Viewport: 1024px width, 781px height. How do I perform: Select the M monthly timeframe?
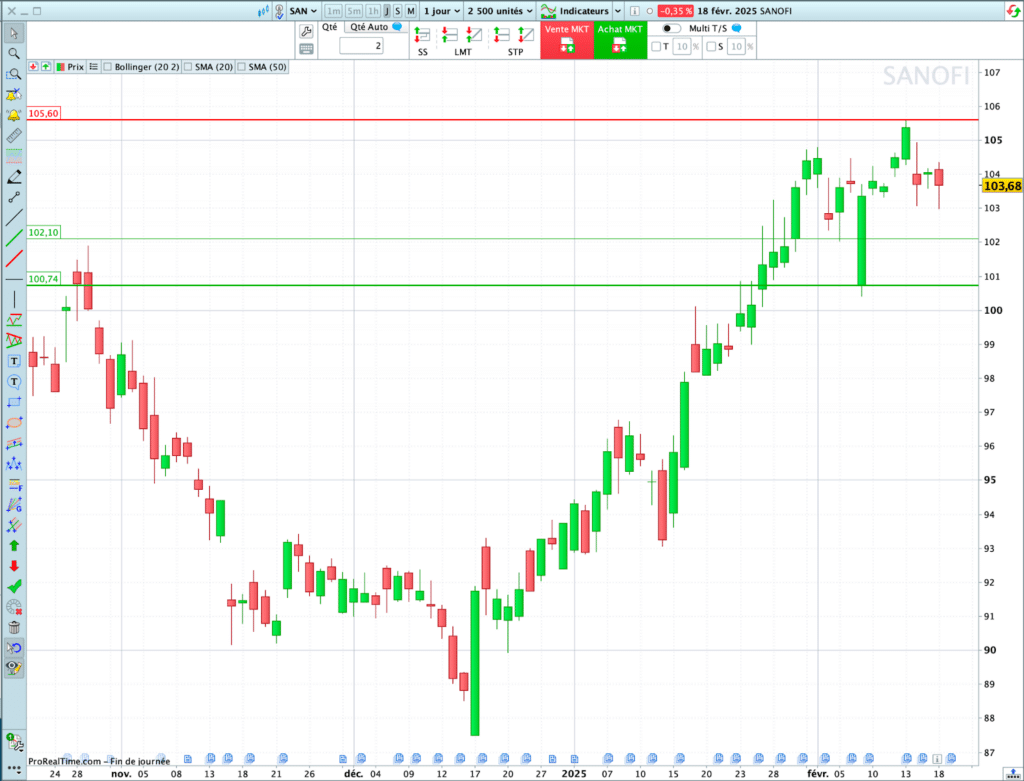(411, 11)
